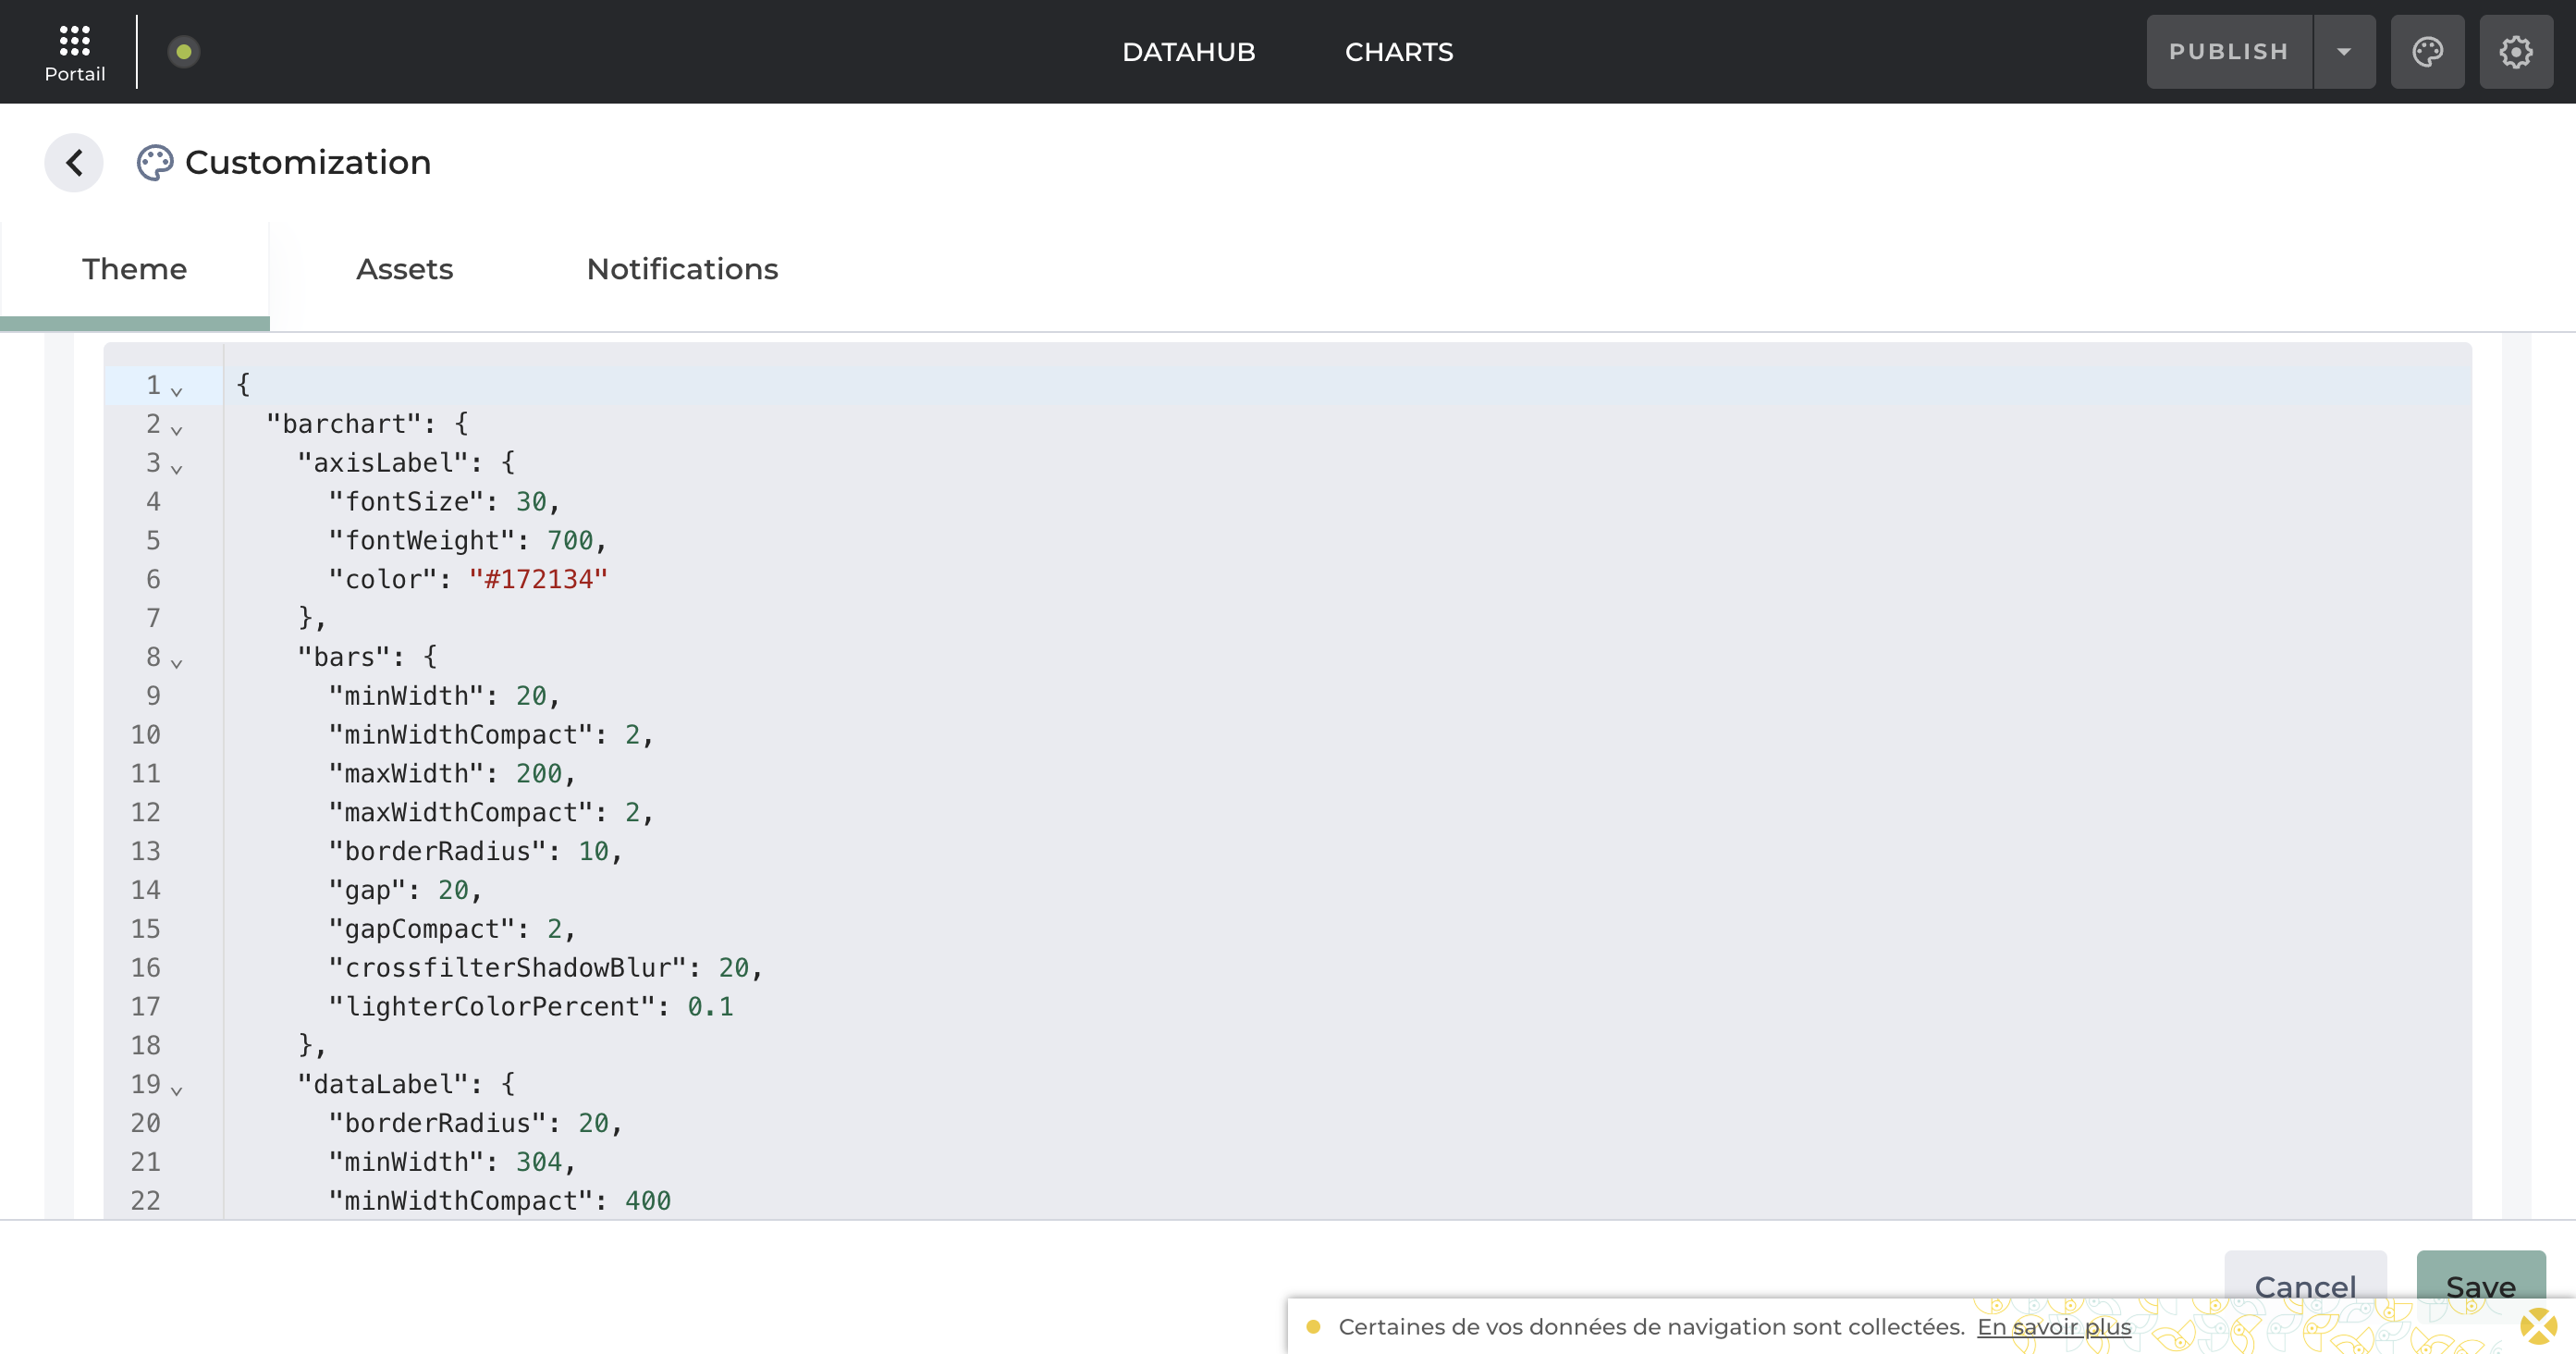Click the palette icon next to Customization title

154,161
